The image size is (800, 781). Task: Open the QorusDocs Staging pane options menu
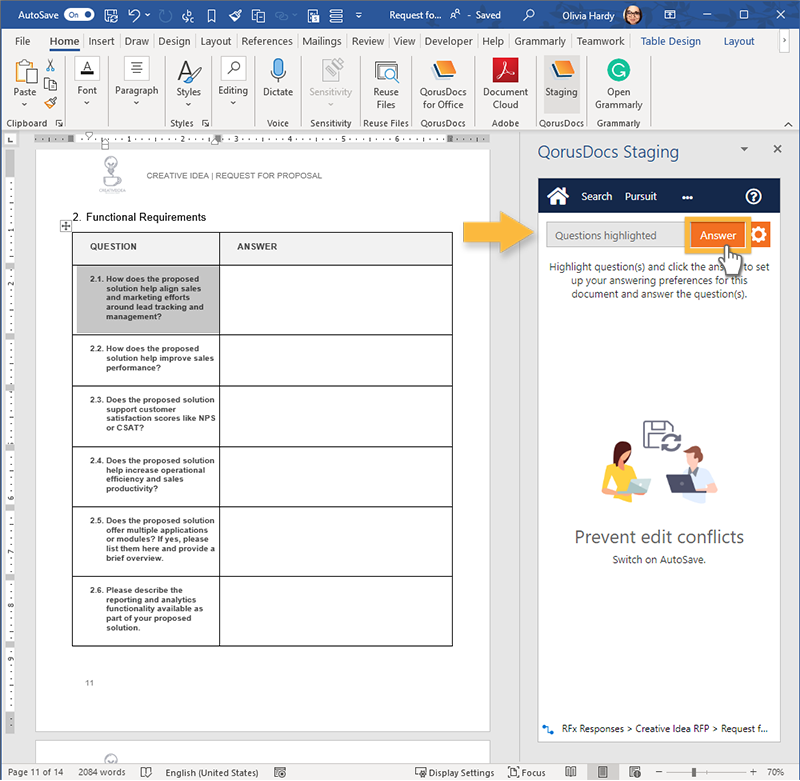744,149
